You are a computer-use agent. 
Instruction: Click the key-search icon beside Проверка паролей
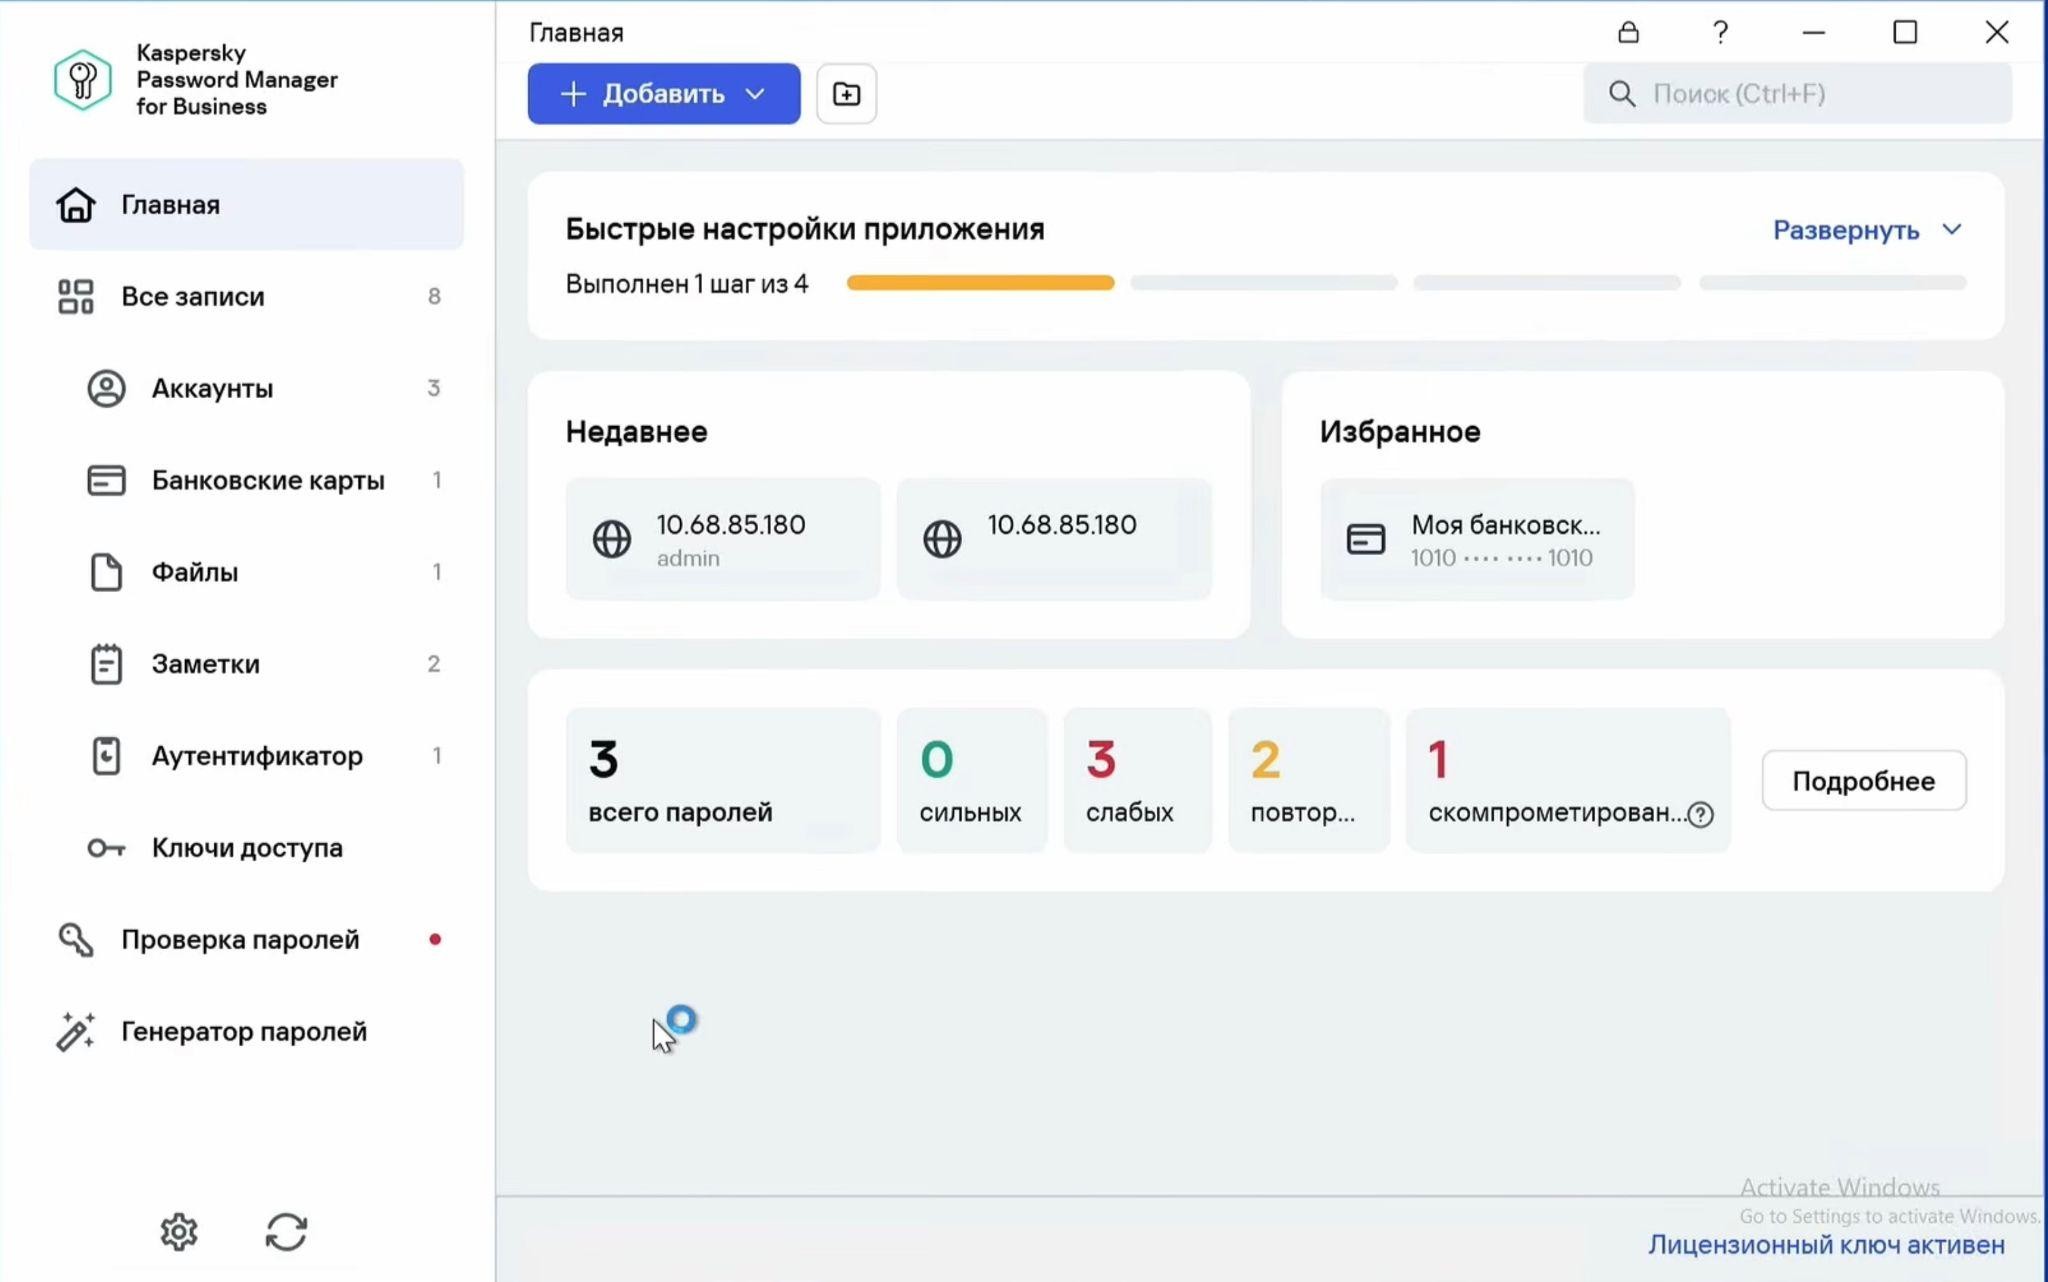point(76,939)
